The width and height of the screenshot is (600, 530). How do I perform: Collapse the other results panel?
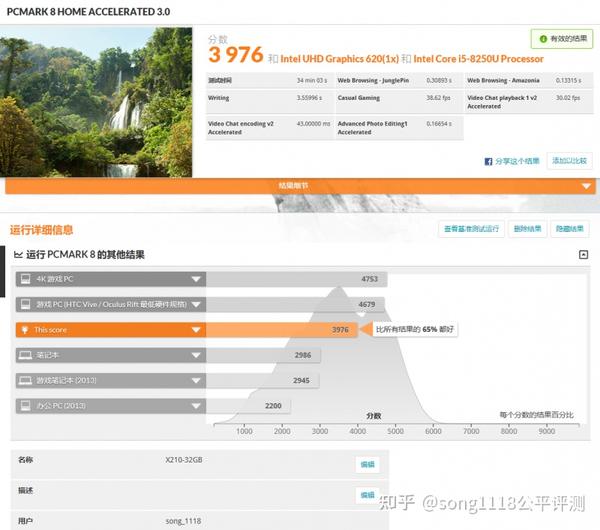pos(583,254)
